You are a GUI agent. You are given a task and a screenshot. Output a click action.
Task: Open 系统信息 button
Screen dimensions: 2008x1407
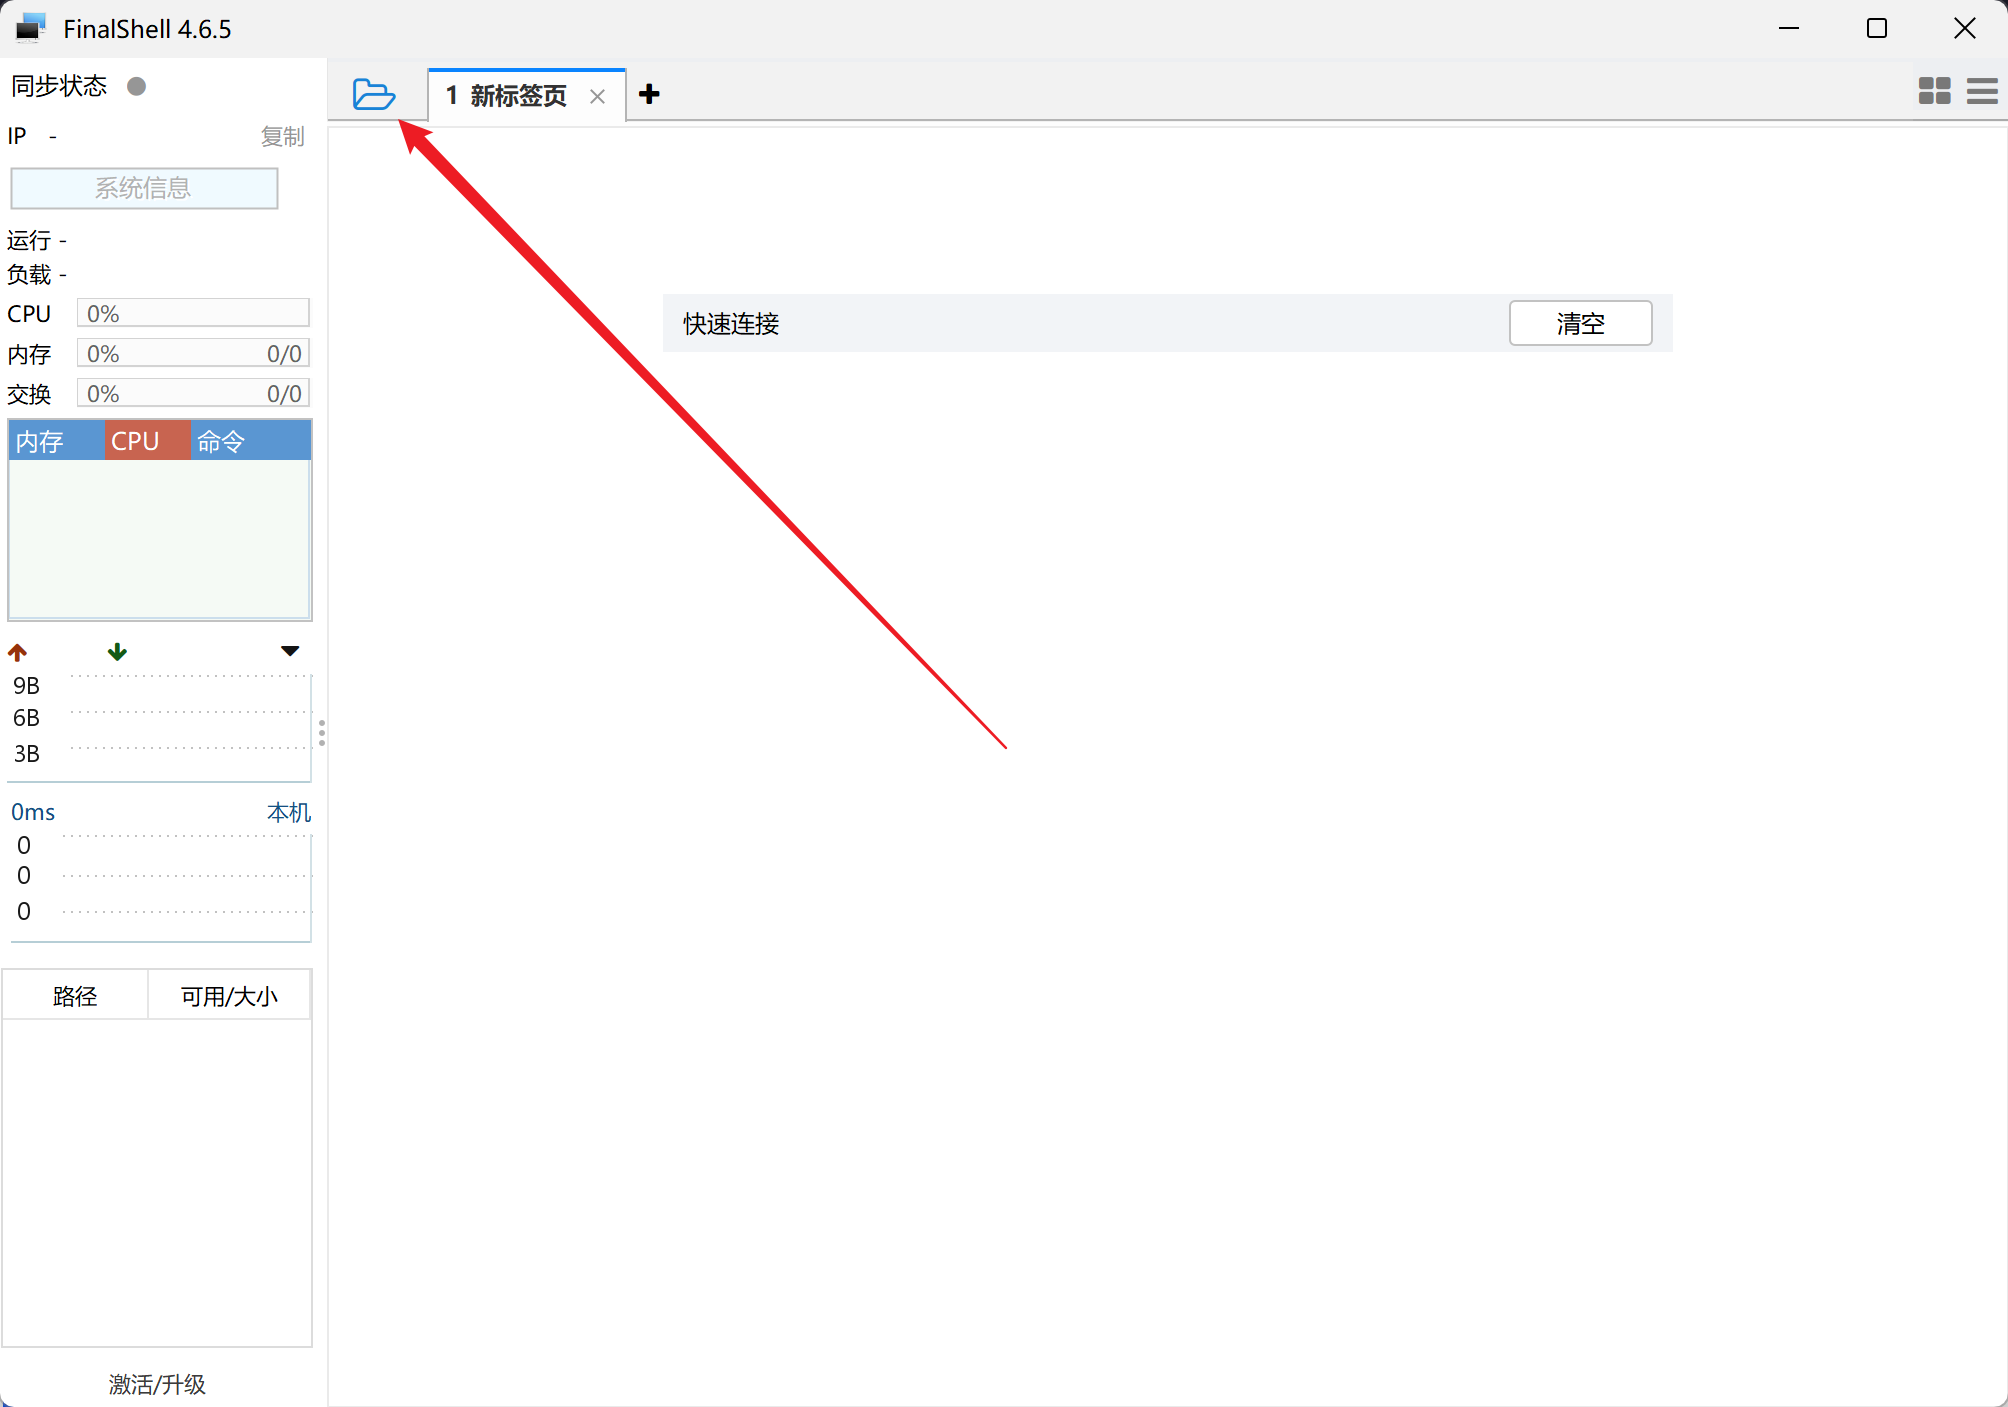pyautogui.click(x=144, y=188)
